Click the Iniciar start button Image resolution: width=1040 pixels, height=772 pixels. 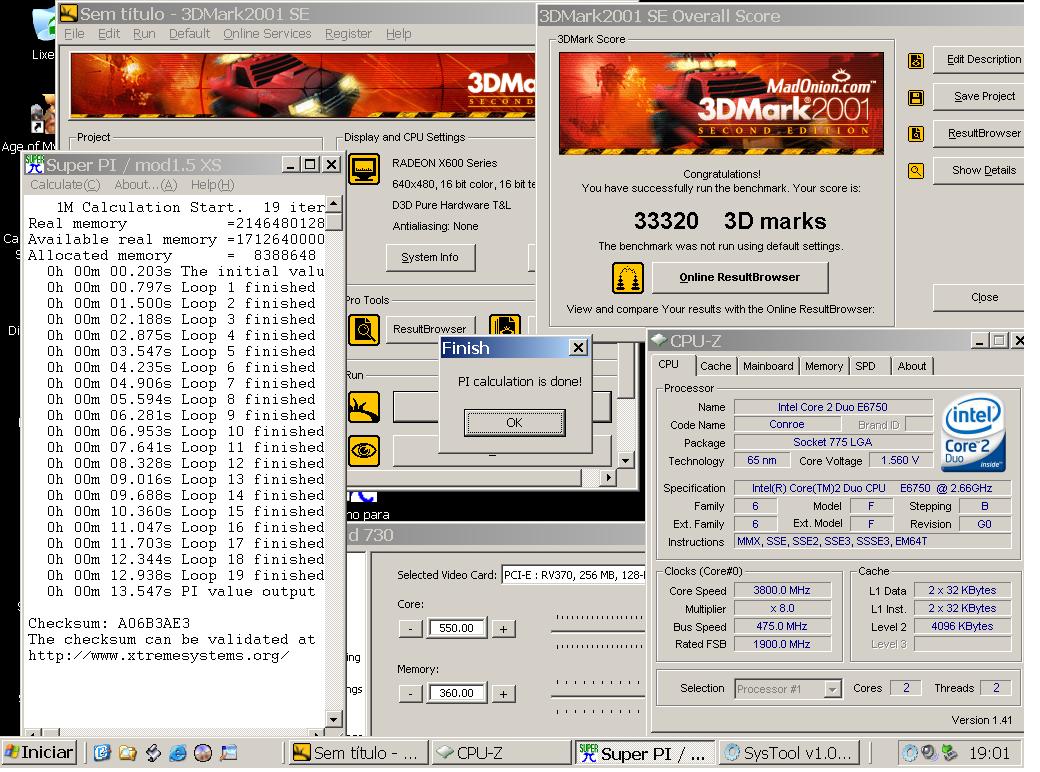coord(40,753)
